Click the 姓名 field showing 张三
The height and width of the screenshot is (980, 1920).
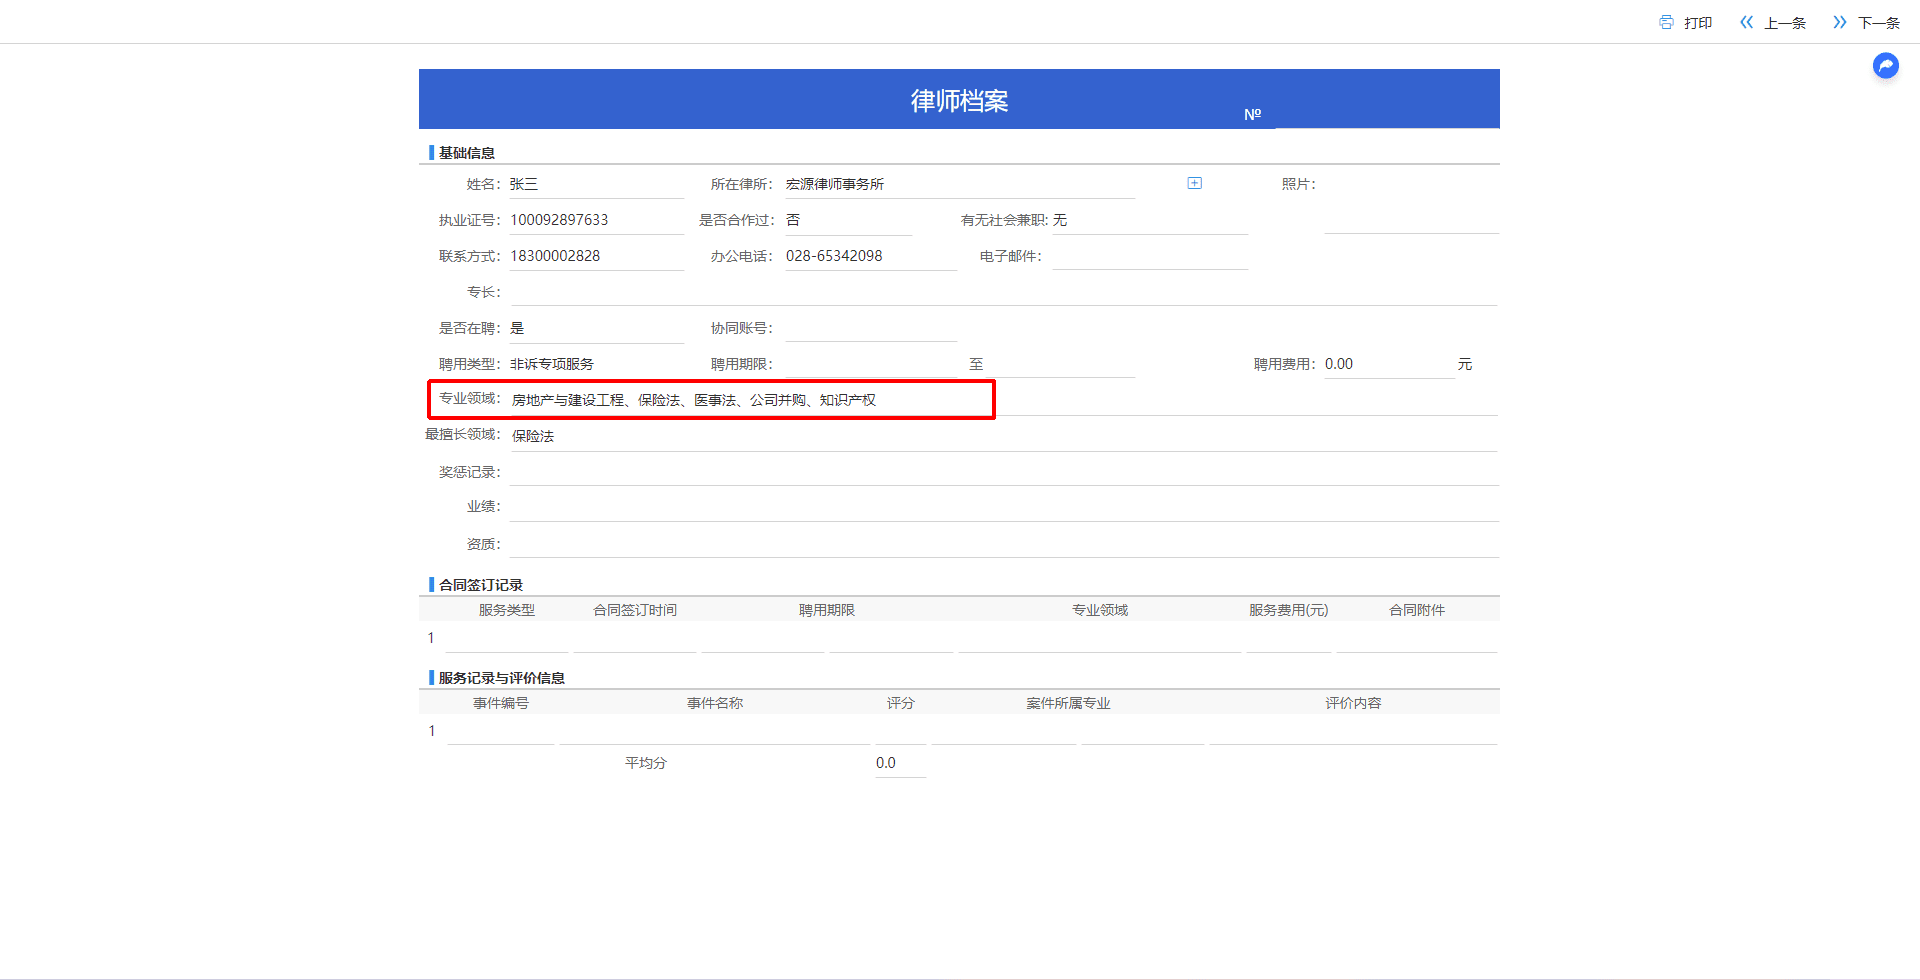tap(596, 184)
